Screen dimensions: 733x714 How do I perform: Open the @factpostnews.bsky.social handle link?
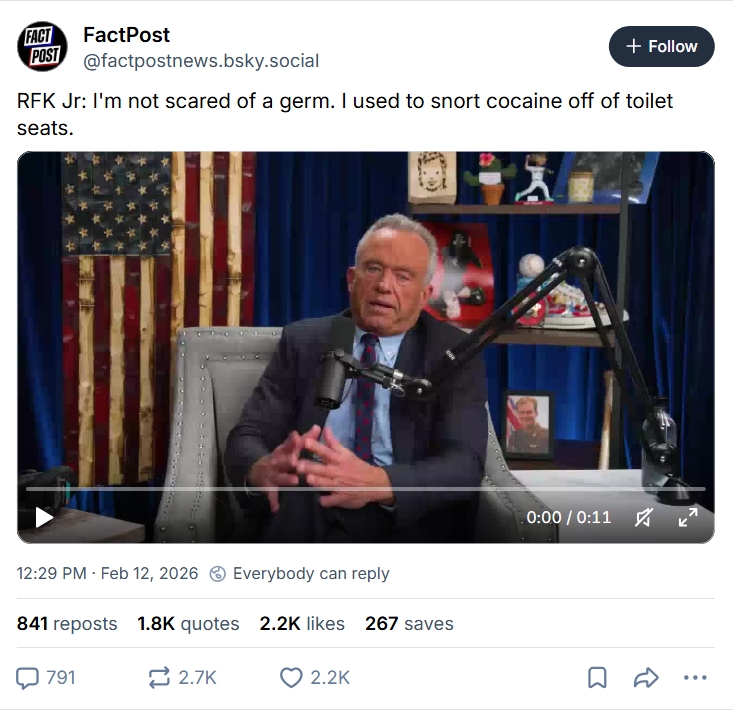coord(201,61)
